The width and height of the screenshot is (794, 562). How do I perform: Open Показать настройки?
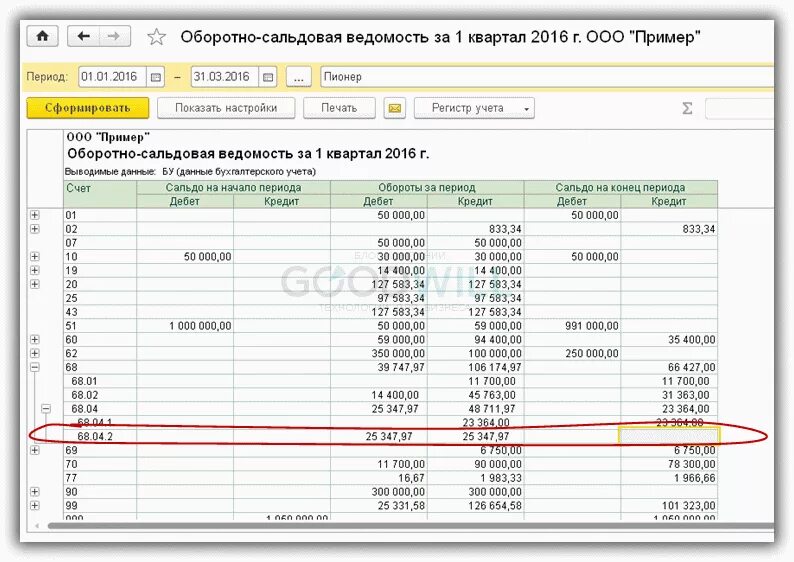[226, 108]
